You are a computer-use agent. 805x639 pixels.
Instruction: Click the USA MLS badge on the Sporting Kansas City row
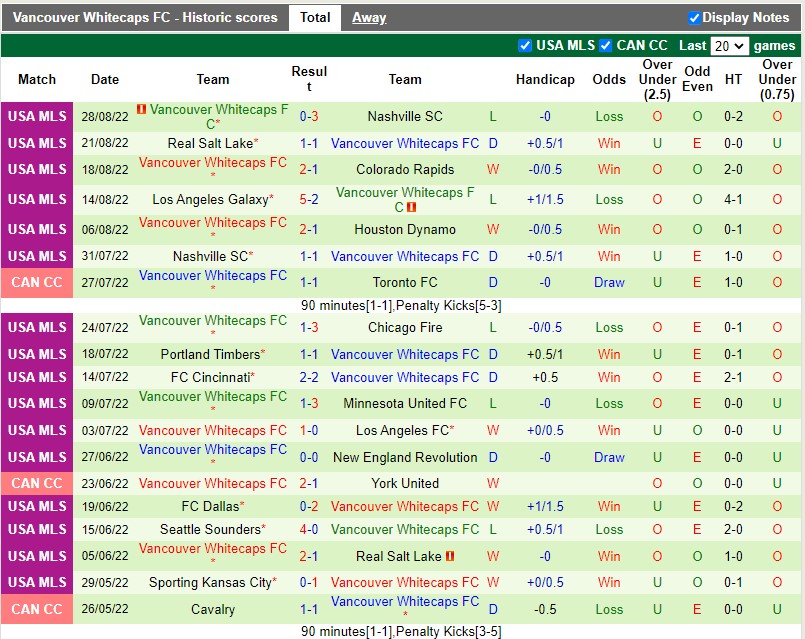coord(36,582)
